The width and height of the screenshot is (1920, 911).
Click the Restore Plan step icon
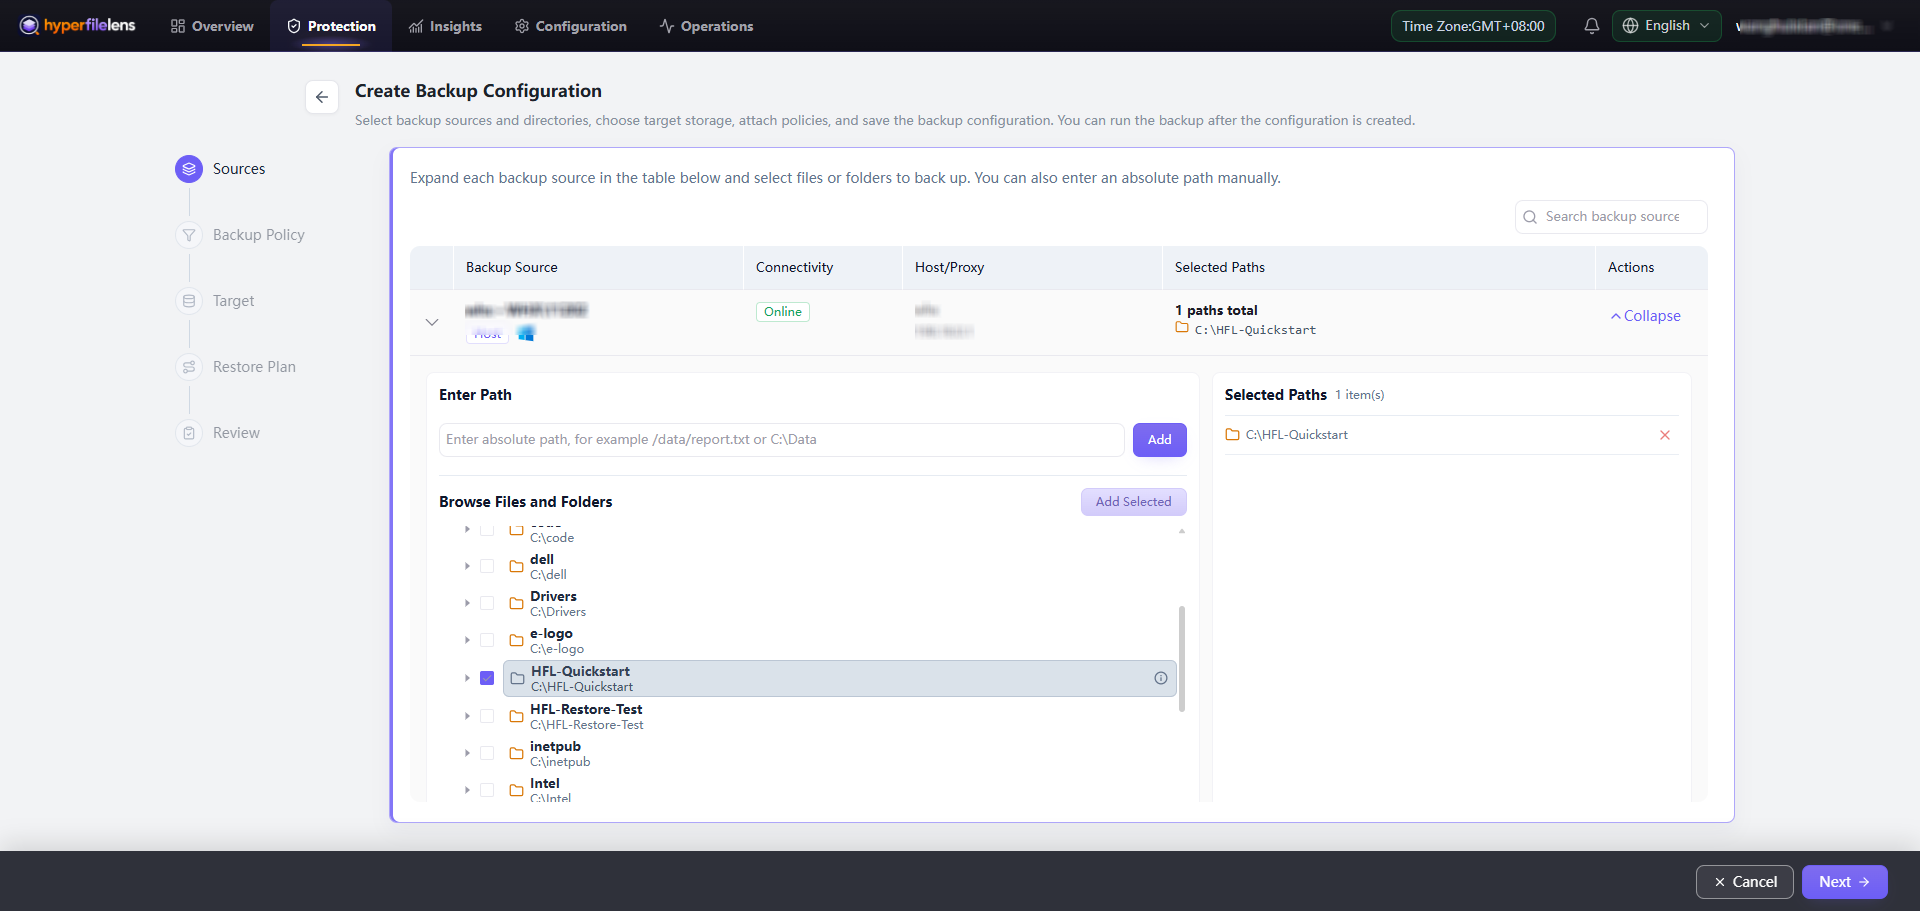click(189, 367)
